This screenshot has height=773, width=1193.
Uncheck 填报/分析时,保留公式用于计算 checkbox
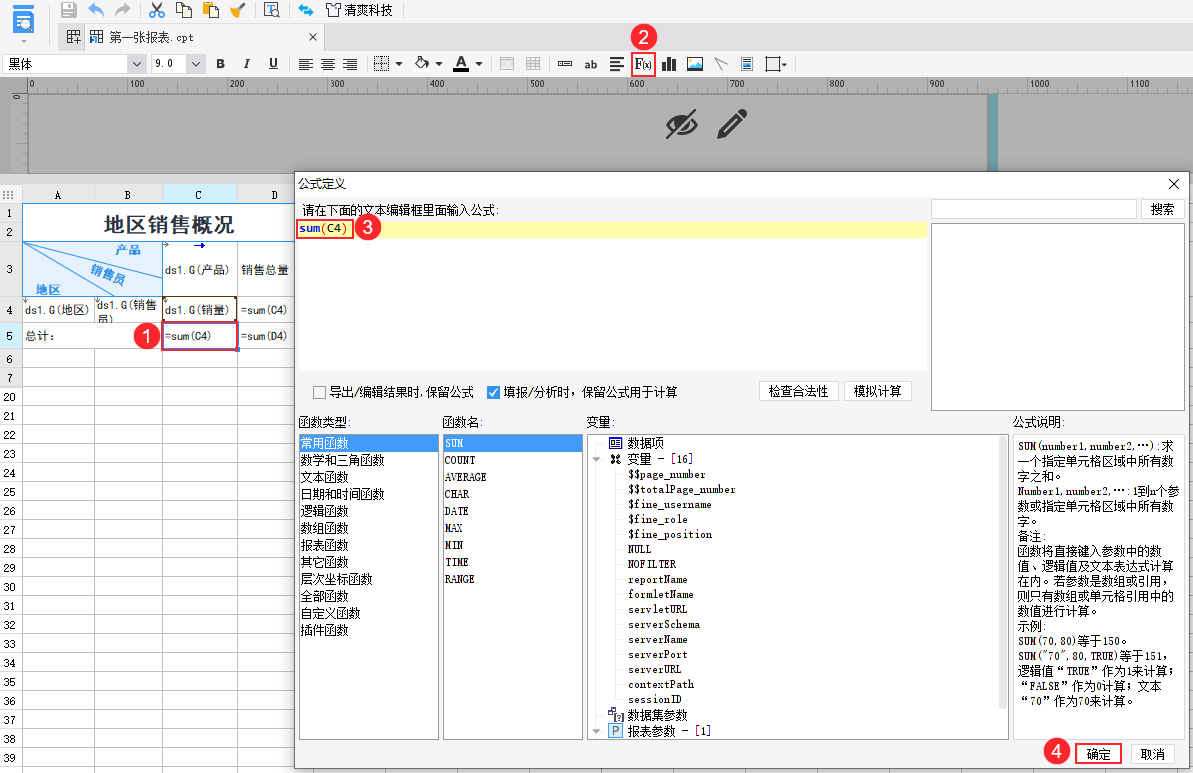(x=493, y=392)
